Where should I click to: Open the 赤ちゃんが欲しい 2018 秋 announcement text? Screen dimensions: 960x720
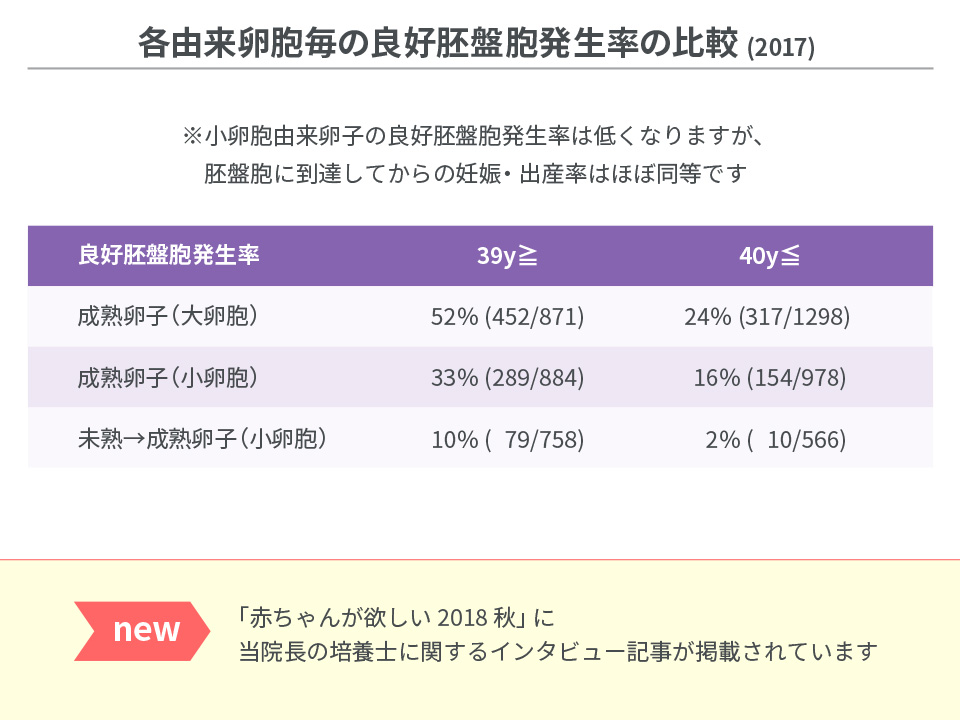(x=396, y=618)
